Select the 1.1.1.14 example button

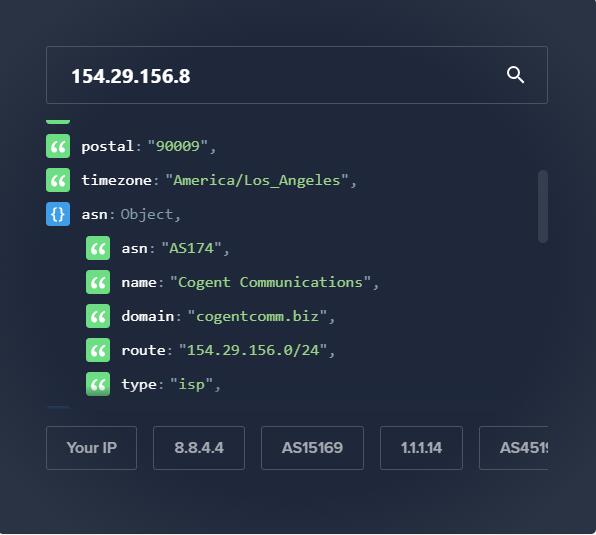(421, 448)
